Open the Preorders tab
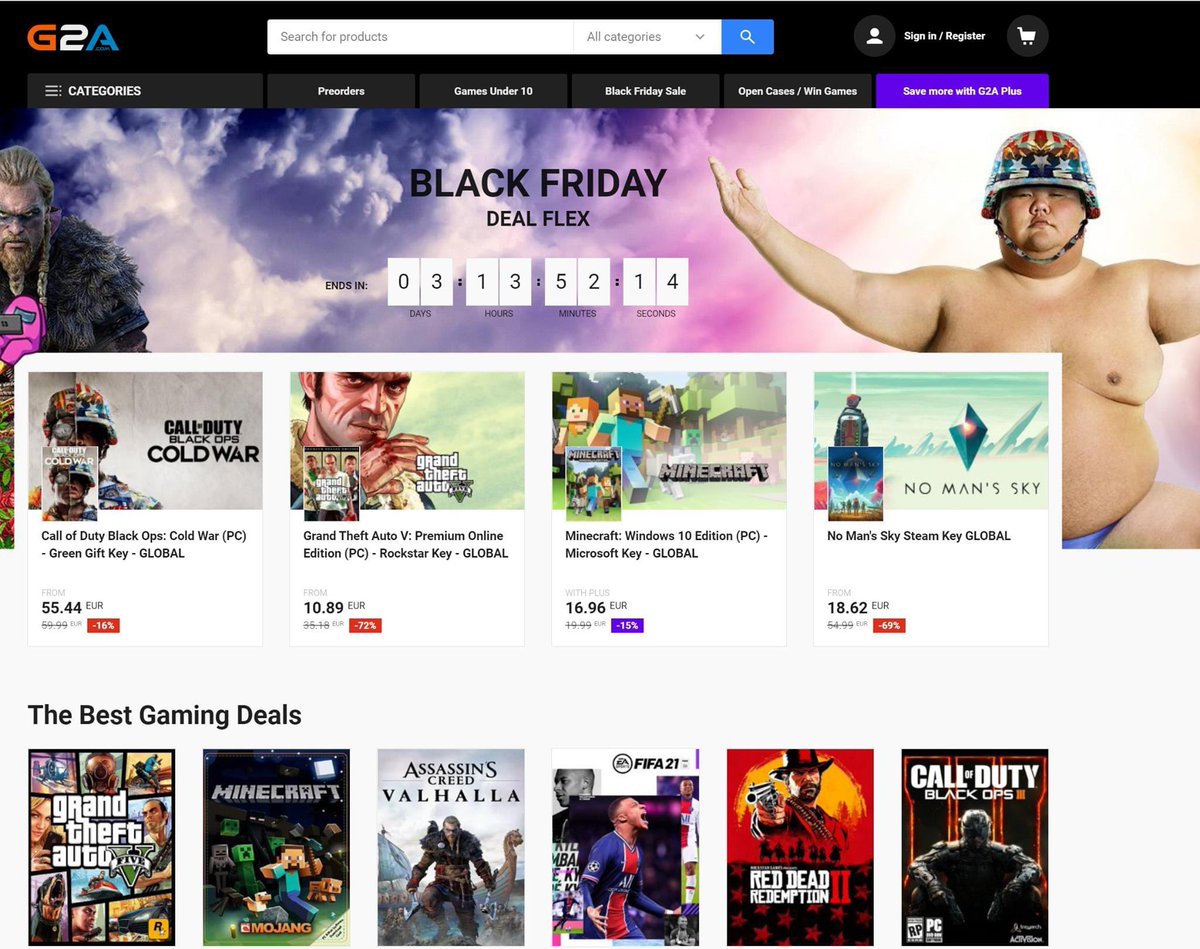 click(341, 91)
